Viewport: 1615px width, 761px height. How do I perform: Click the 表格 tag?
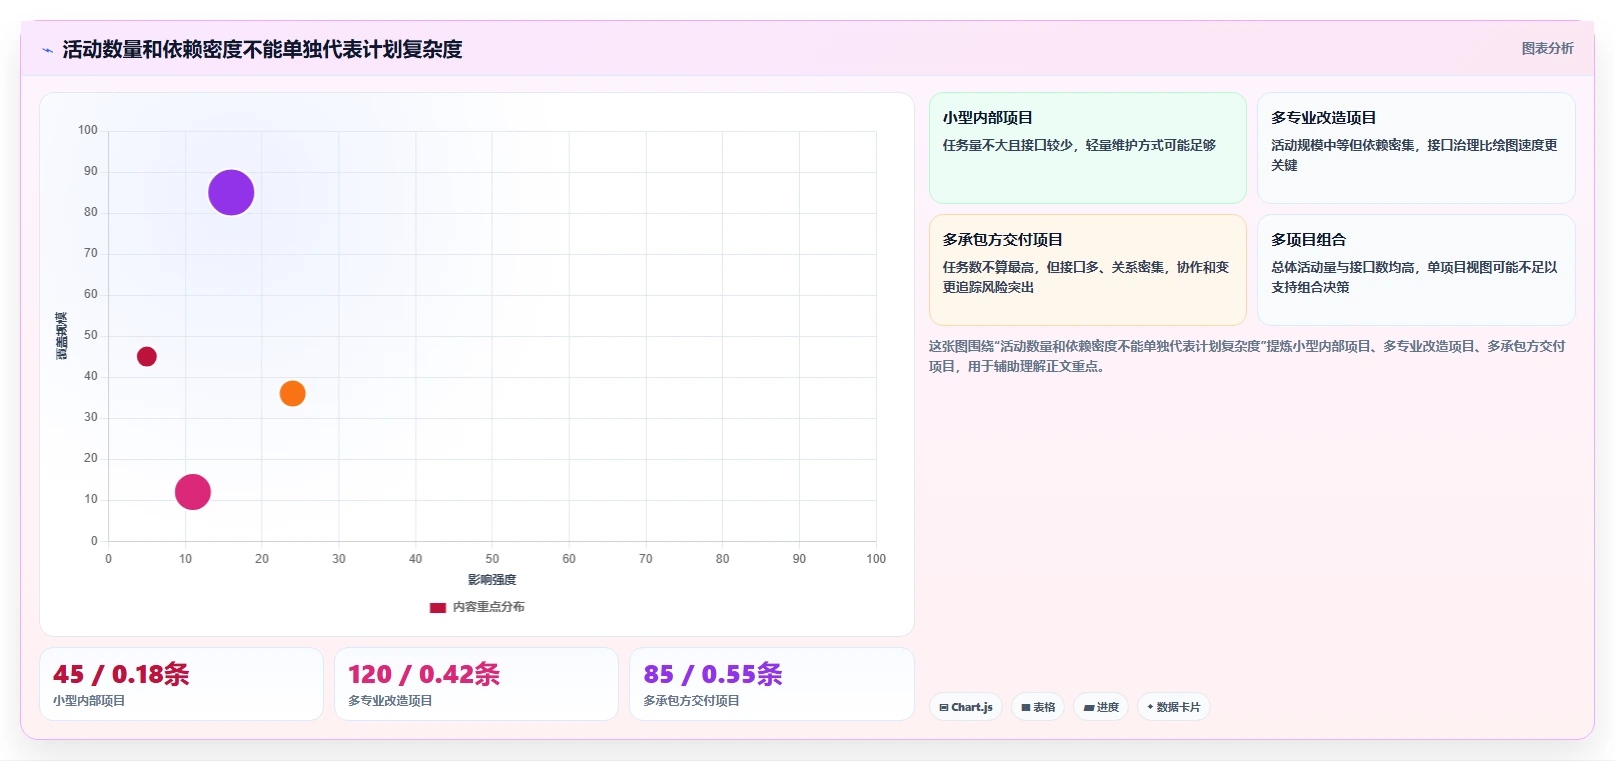point(1038,707)
